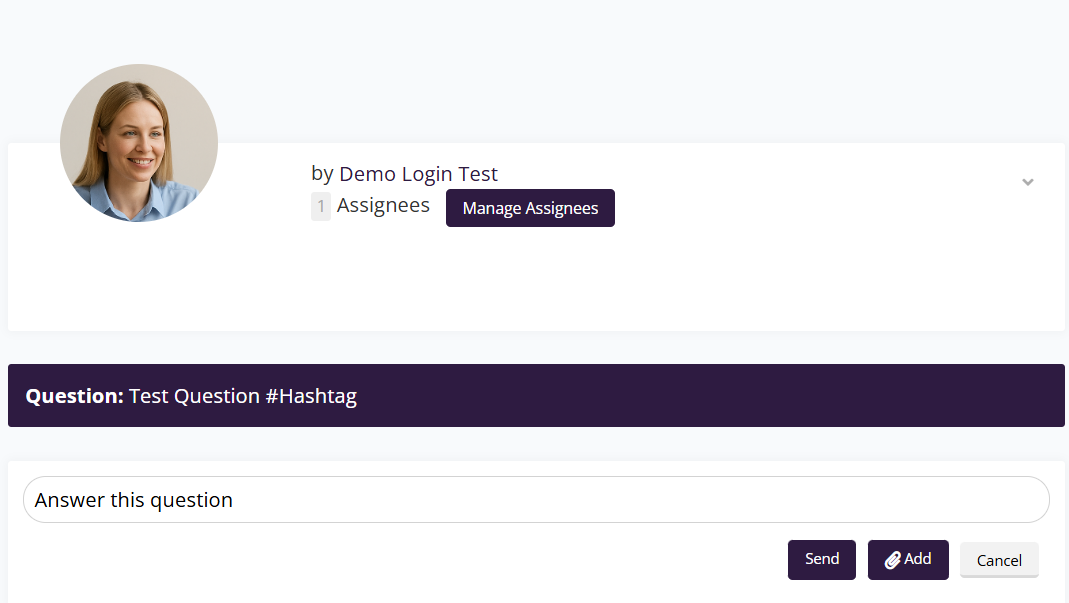Click the 'Test Question' title text

(194, 396)
